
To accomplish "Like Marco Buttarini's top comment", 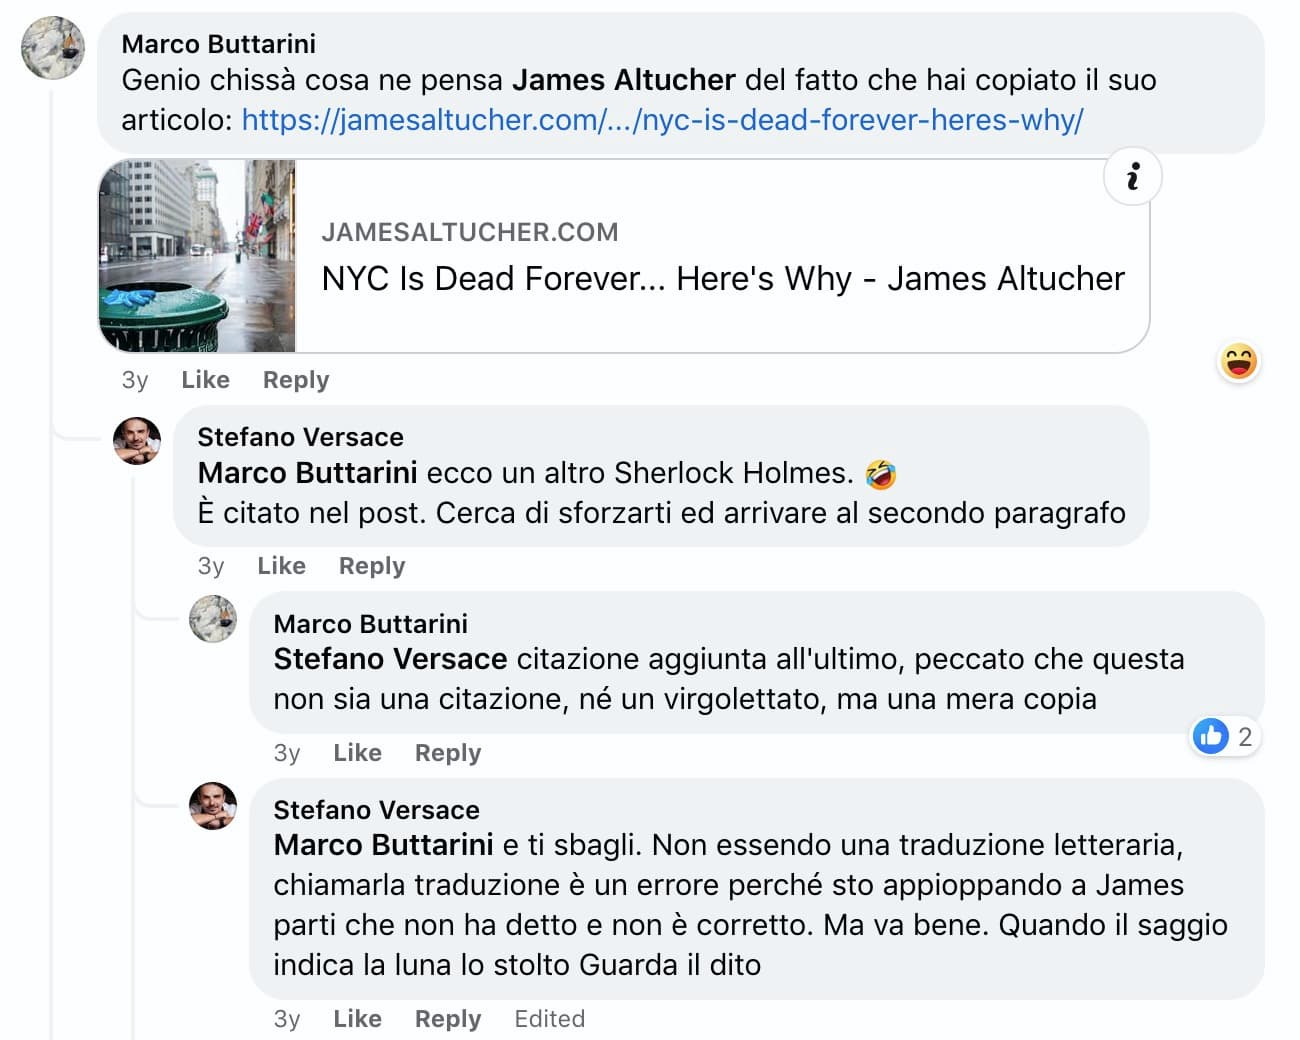I will pos(205,380).
